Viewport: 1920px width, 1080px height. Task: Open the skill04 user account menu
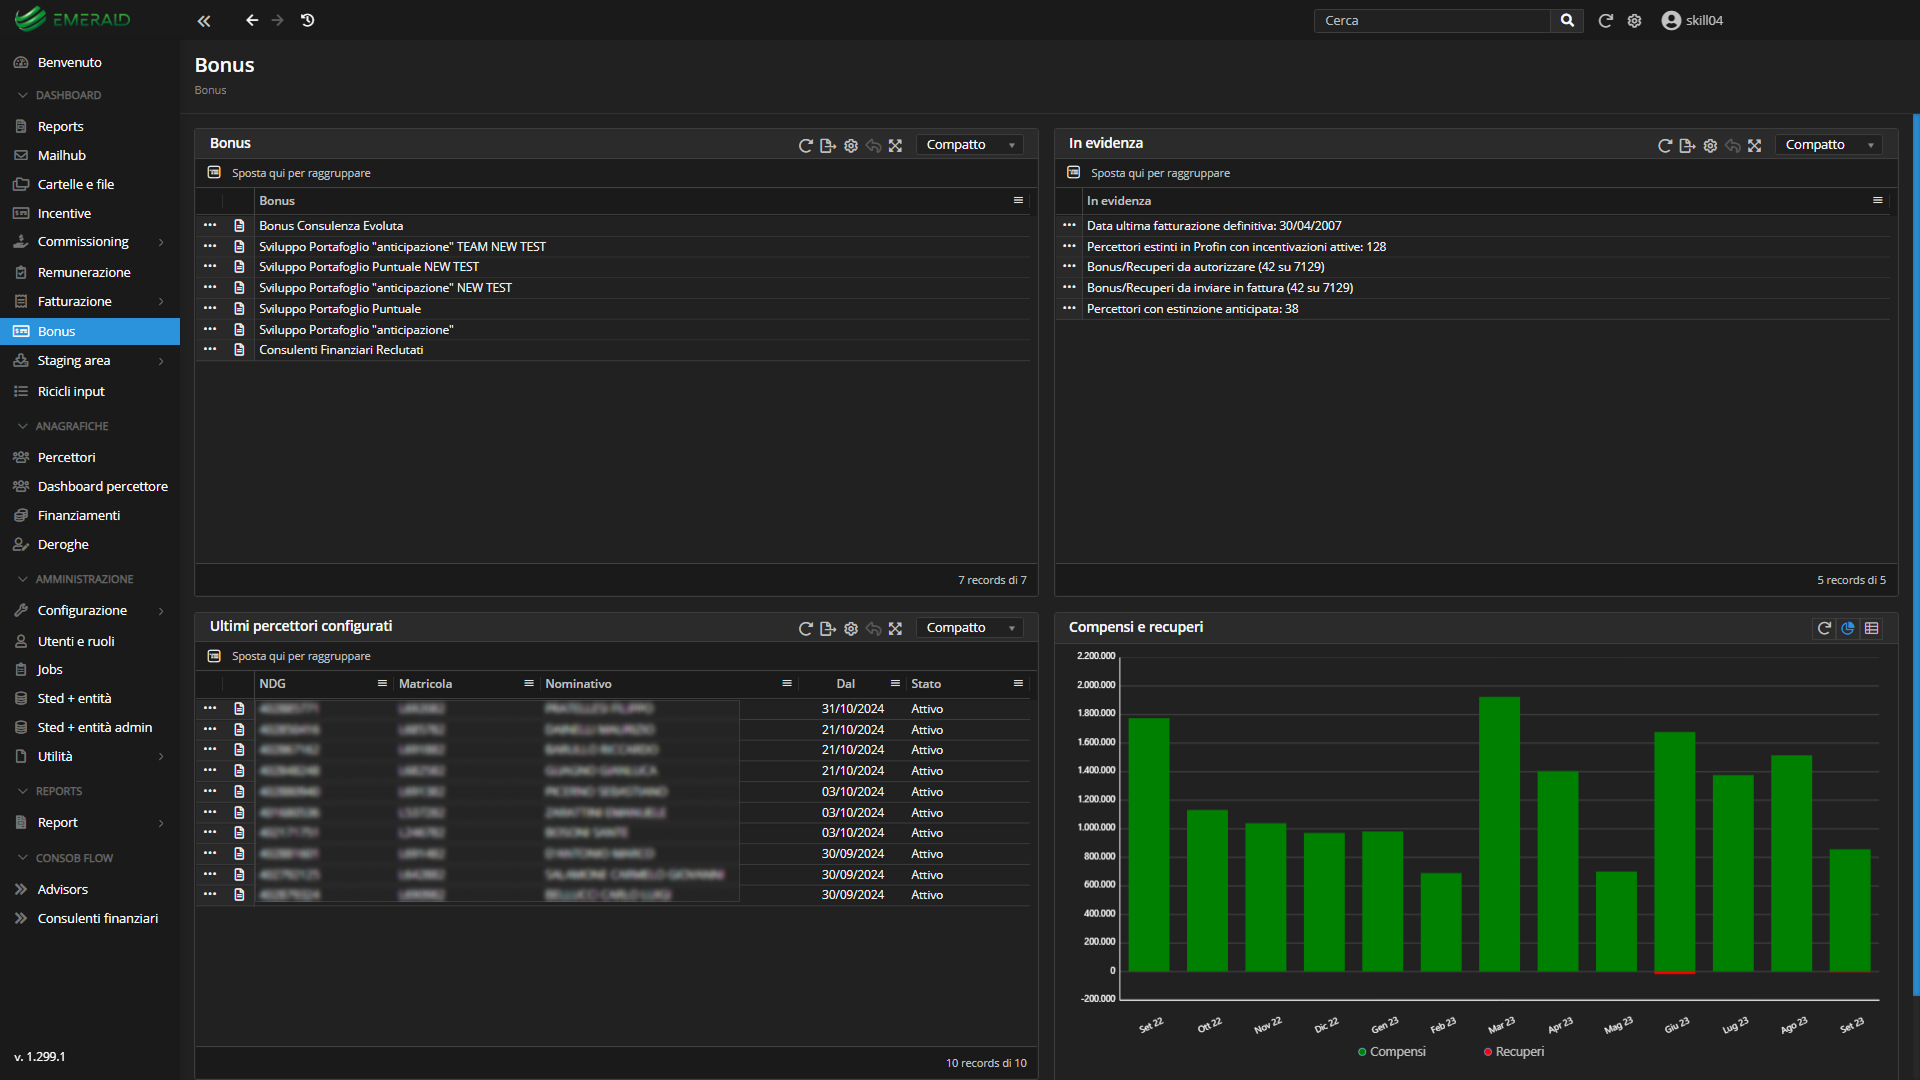(x=1692, y=20)
